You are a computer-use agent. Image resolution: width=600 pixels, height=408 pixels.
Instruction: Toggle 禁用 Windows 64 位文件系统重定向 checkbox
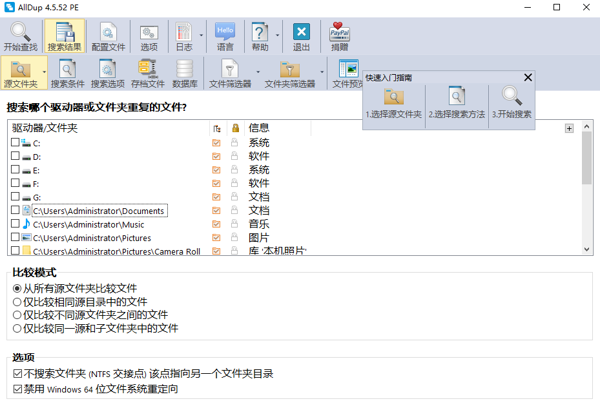pos(18,389)
